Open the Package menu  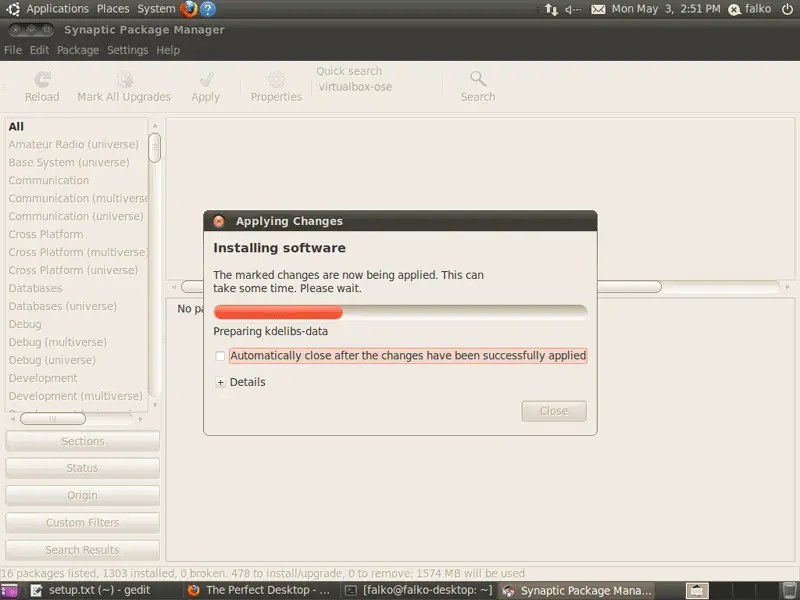click(78, 50)
